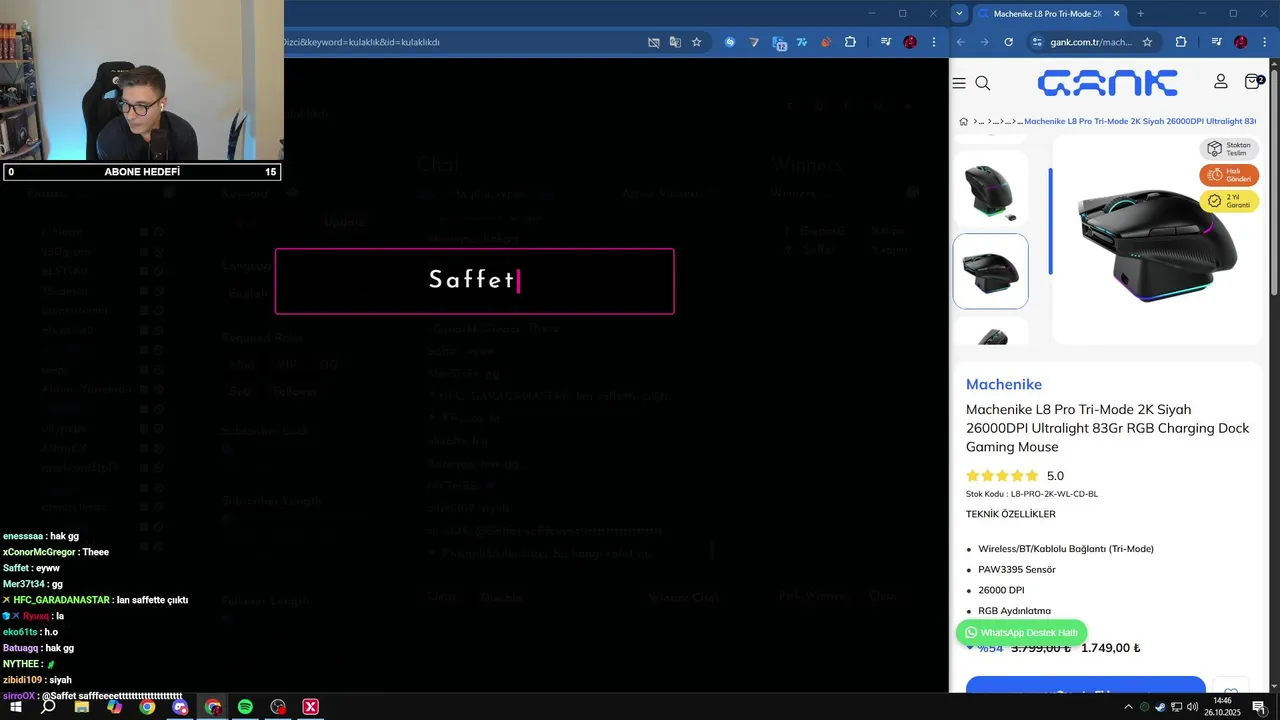Open profile avatar in Gank browser window

click(1241, 42)
